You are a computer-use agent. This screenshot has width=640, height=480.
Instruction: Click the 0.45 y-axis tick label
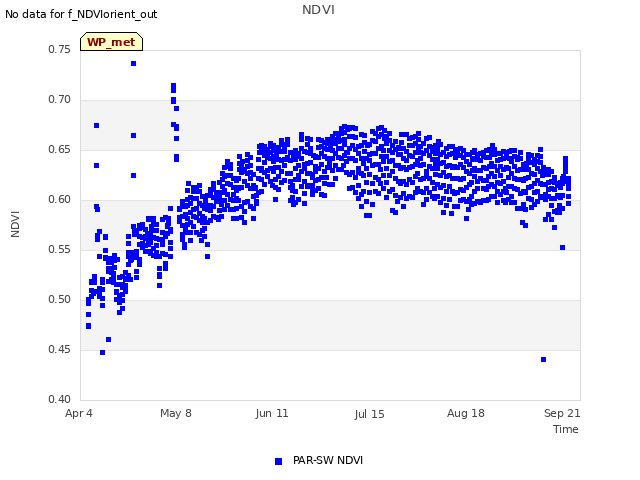coord(60,349)
